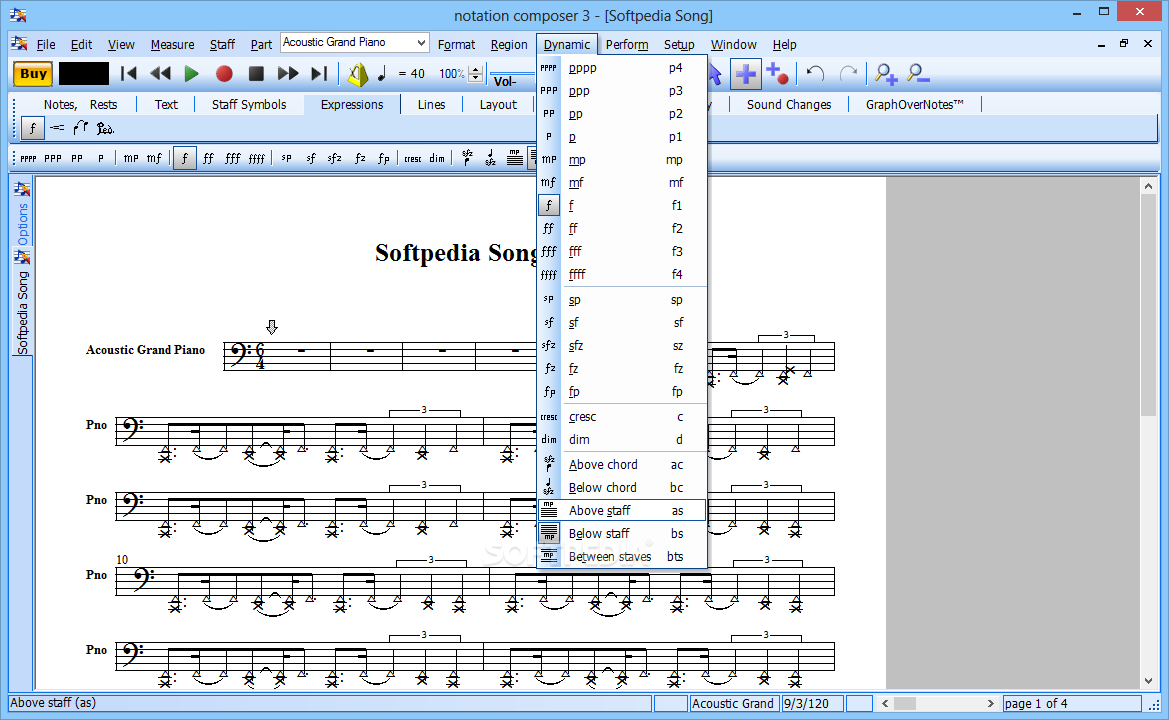The image size is (1169, 720).
Task: Click the Zoom In magnifier icon
Action: coord(885,73)
